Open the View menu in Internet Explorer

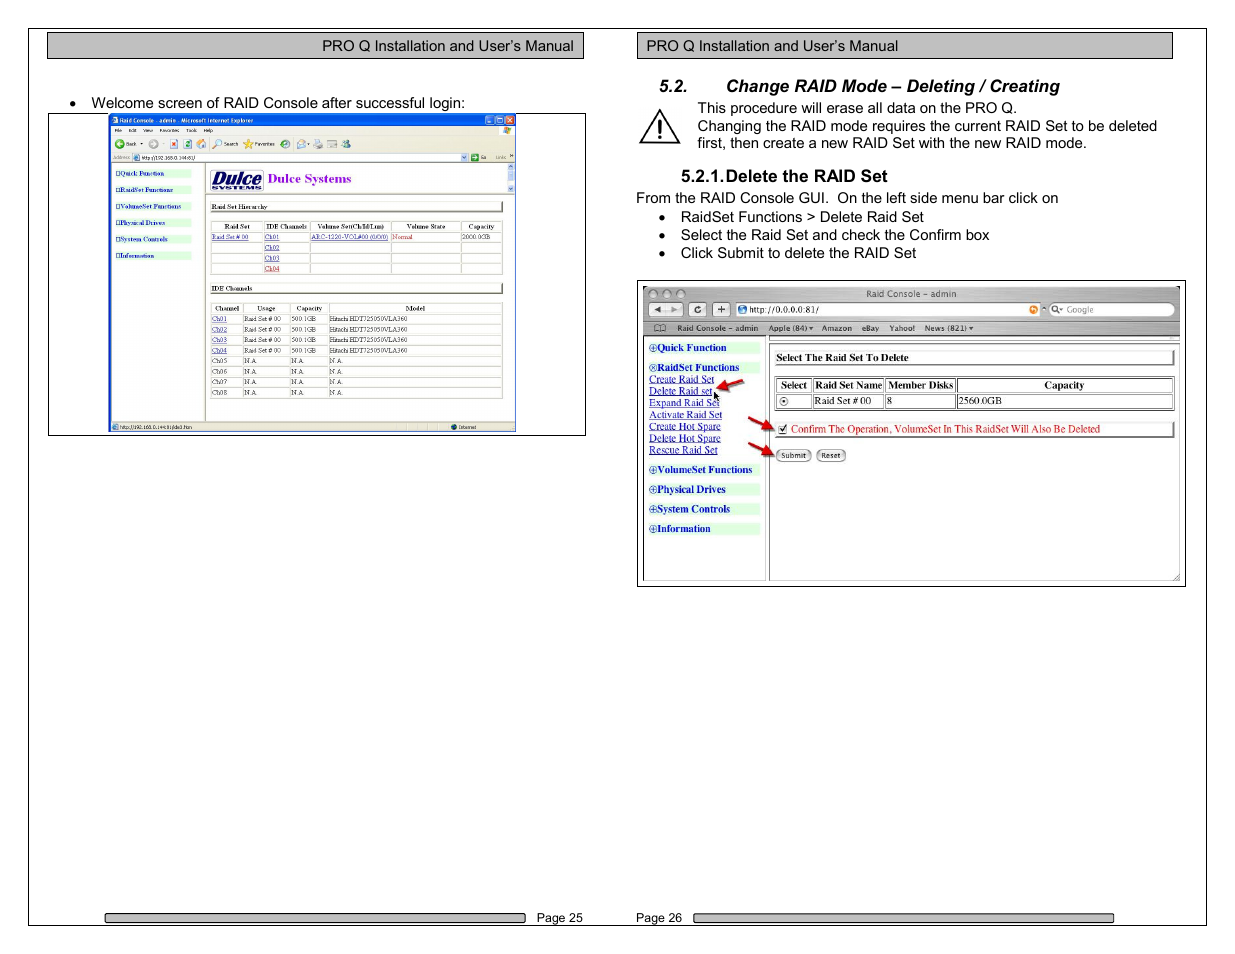(x=148, y=130)
